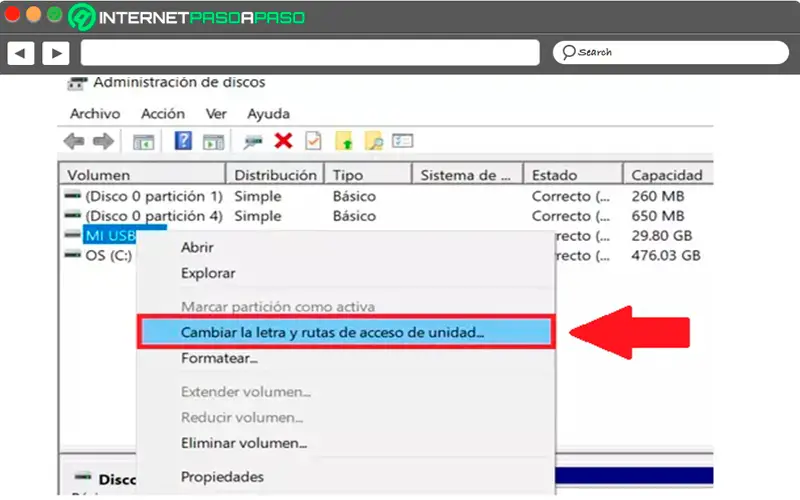This screenshot has height=500, width=800.
Task: Open the Ver menu
Action: pos(216,114)
